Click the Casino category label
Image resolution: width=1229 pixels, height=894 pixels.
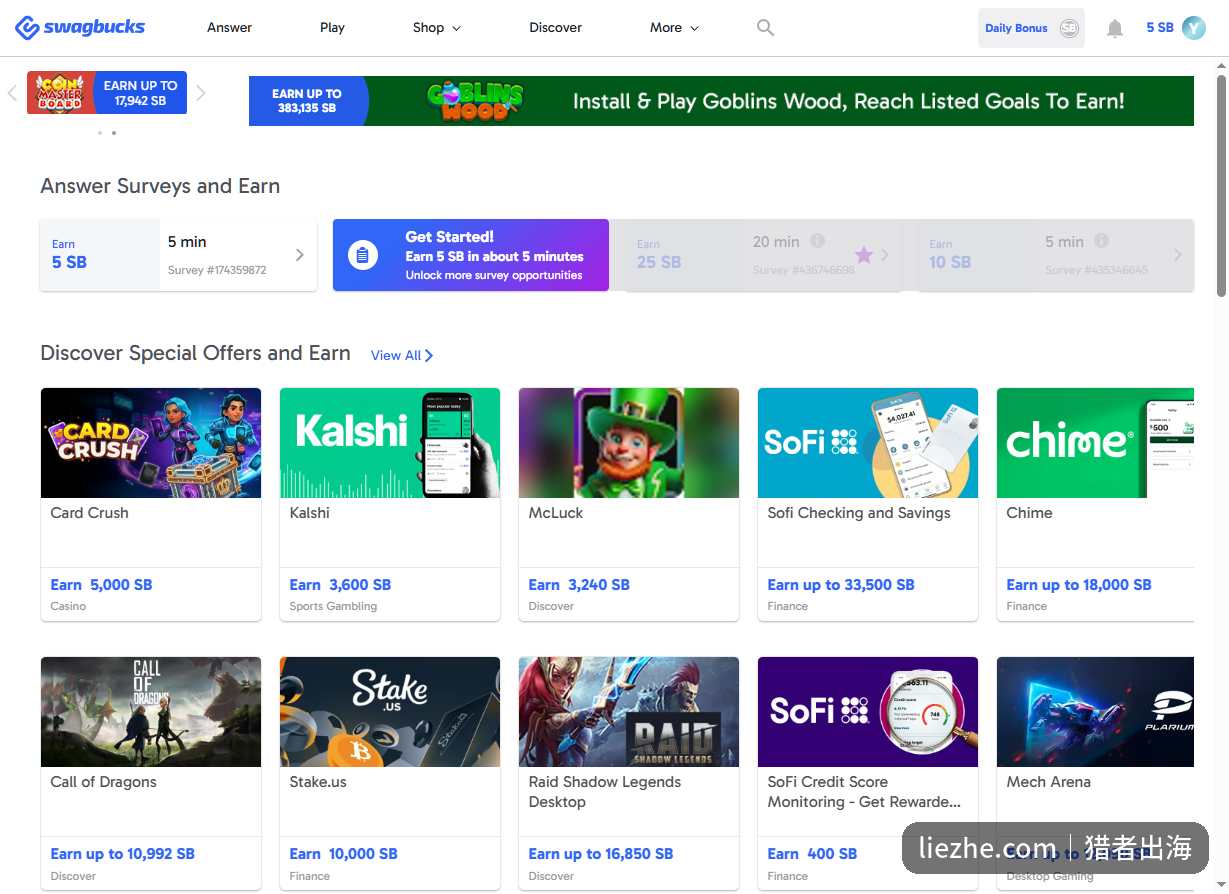click(68, 606)
